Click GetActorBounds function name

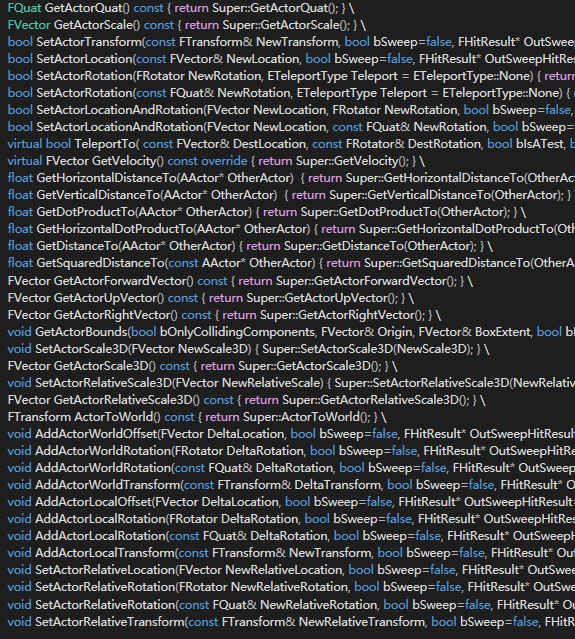point(82,332)
